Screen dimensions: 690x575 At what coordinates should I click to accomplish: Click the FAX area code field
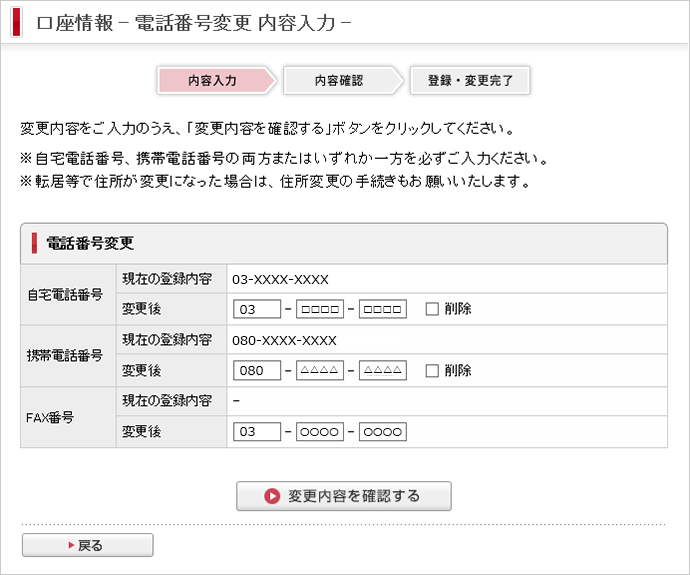point(257,432)
